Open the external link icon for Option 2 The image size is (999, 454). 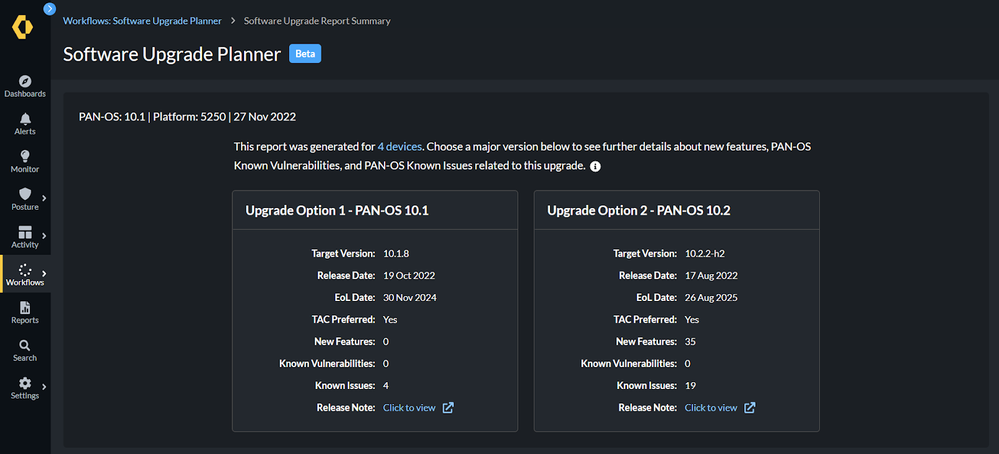pyautogui.click(x=750, y=408)
